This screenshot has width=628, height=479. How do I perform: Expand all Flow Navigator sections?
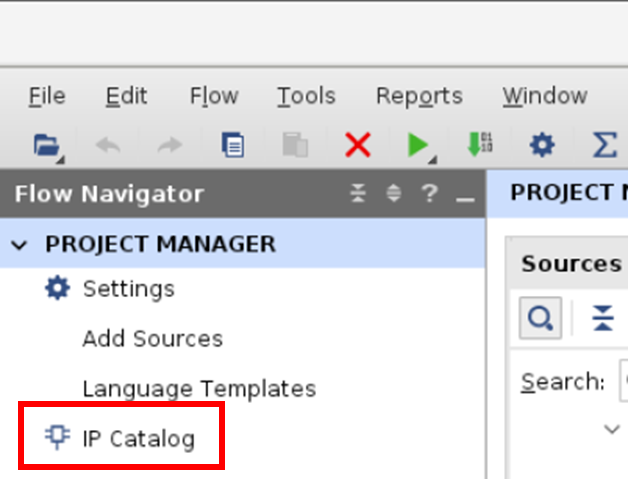(393, 194)
